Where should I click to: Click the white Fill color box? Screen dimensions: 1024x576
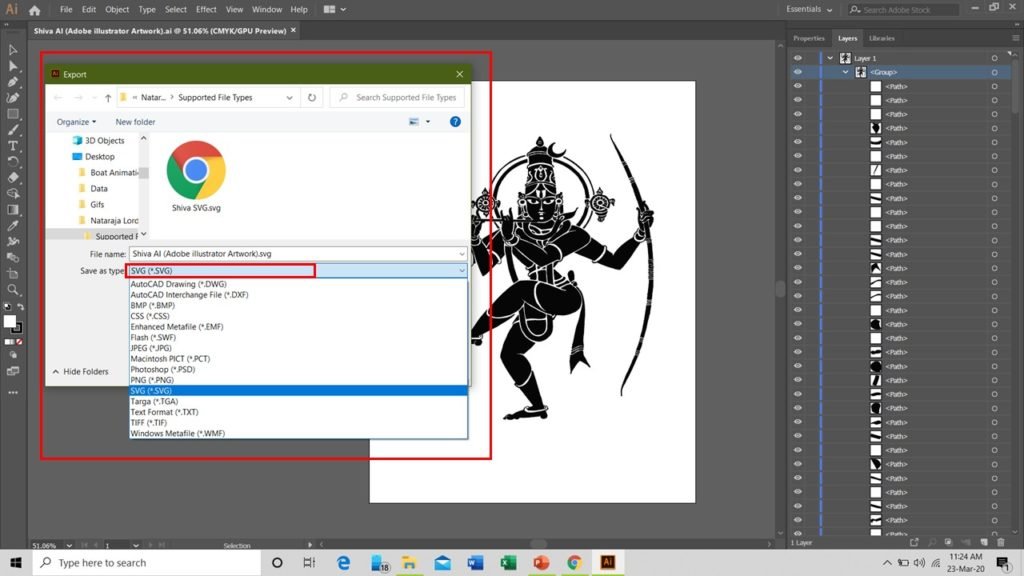(9, 321)
